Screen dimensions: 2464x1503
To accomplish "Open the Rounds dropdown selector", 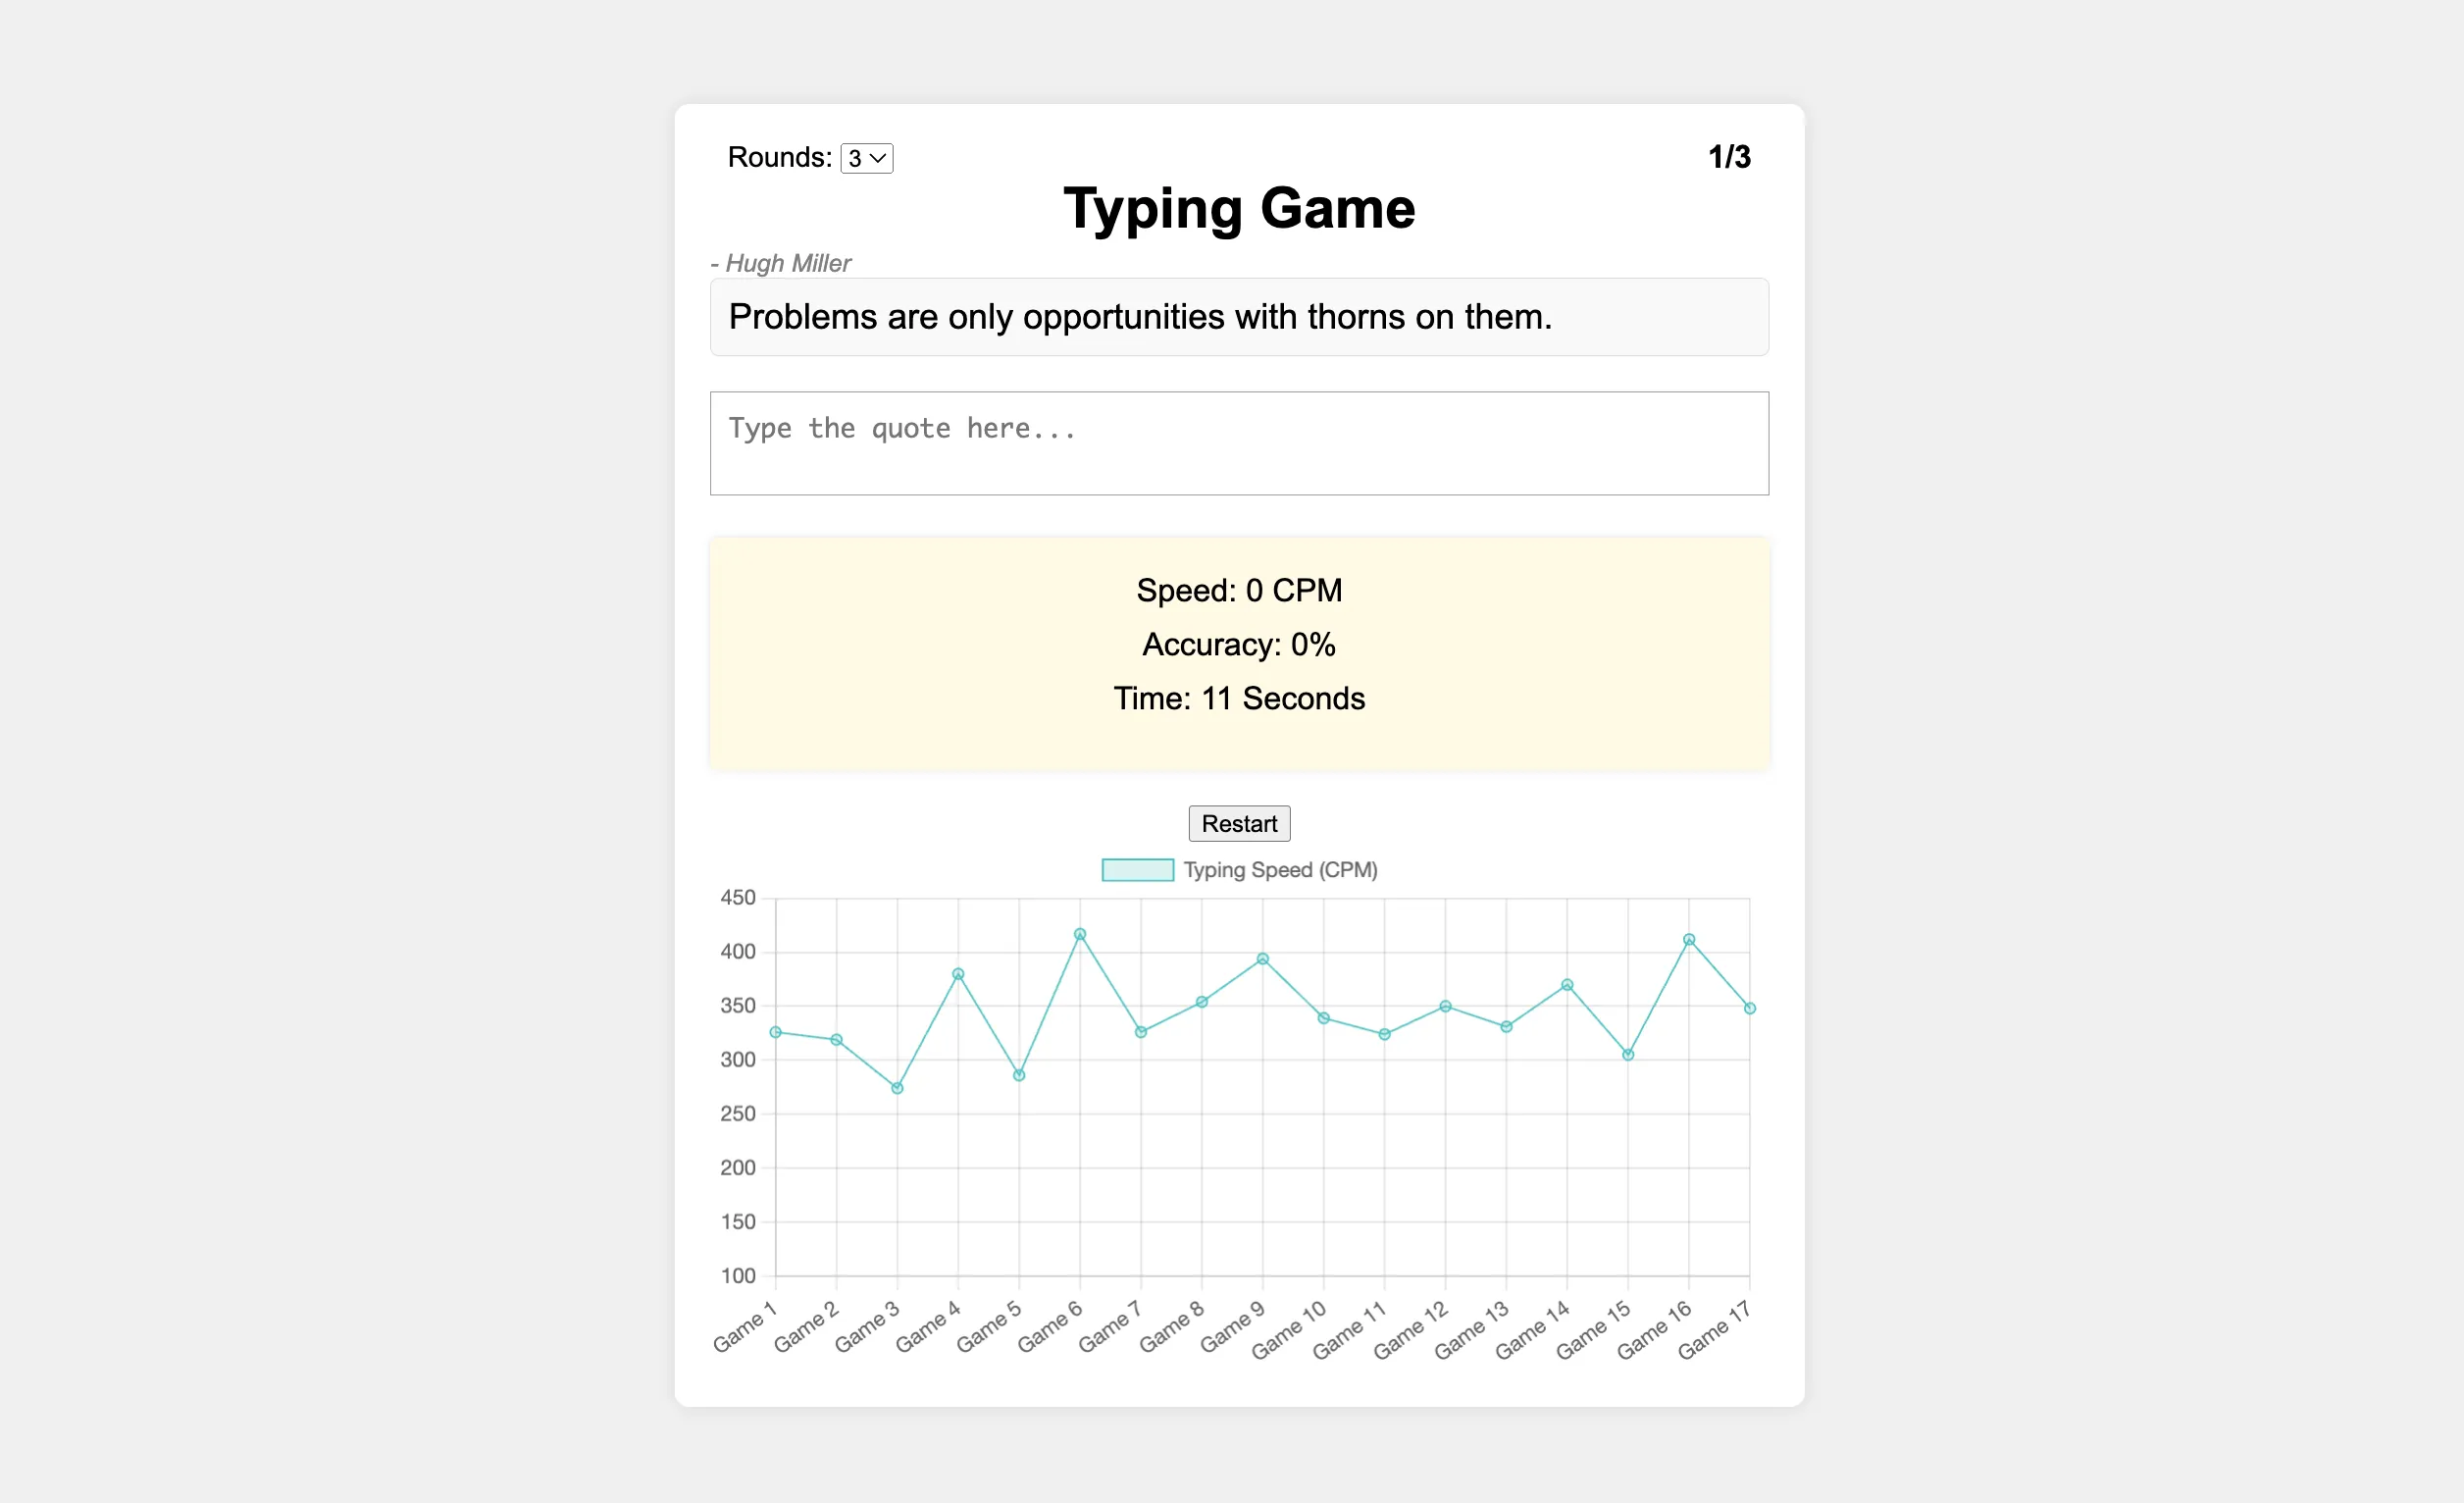I will click(x=866, y=158).
